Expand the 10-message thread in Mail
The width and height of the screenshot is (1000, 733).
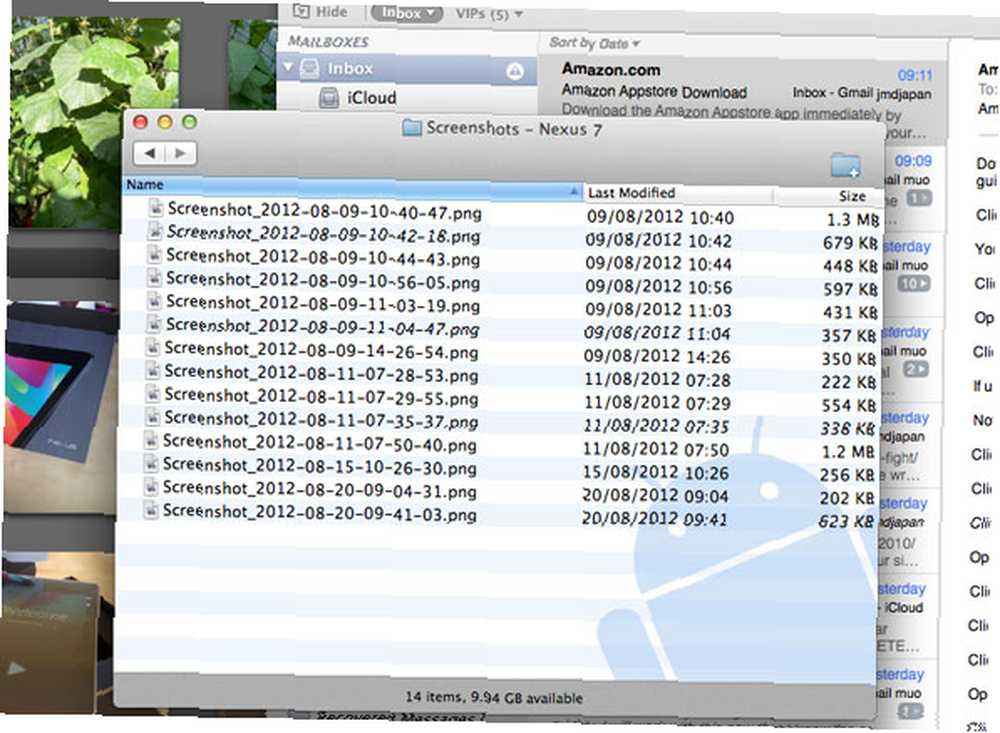(x=914, y=283)
